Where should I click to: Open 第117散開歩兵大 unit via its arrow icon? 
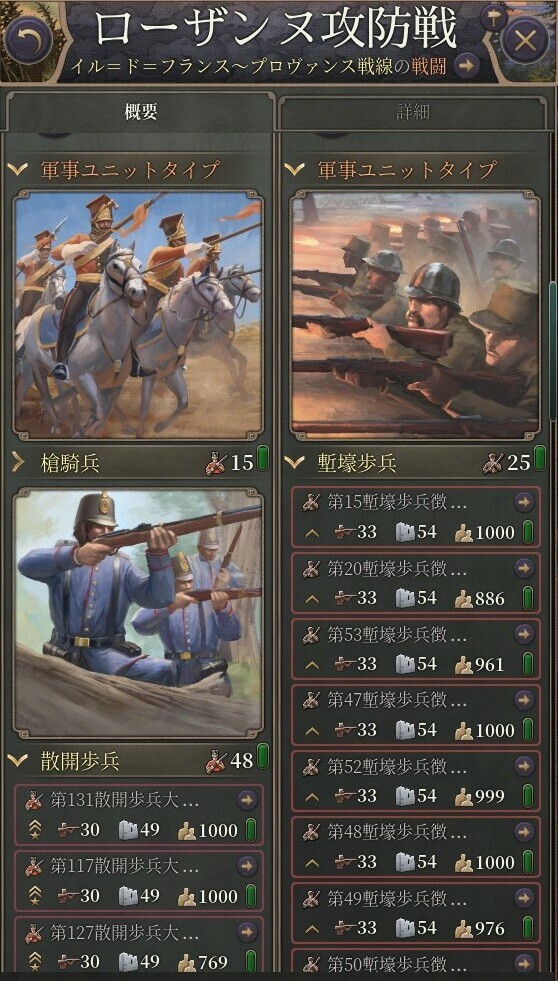coord(247,866)
